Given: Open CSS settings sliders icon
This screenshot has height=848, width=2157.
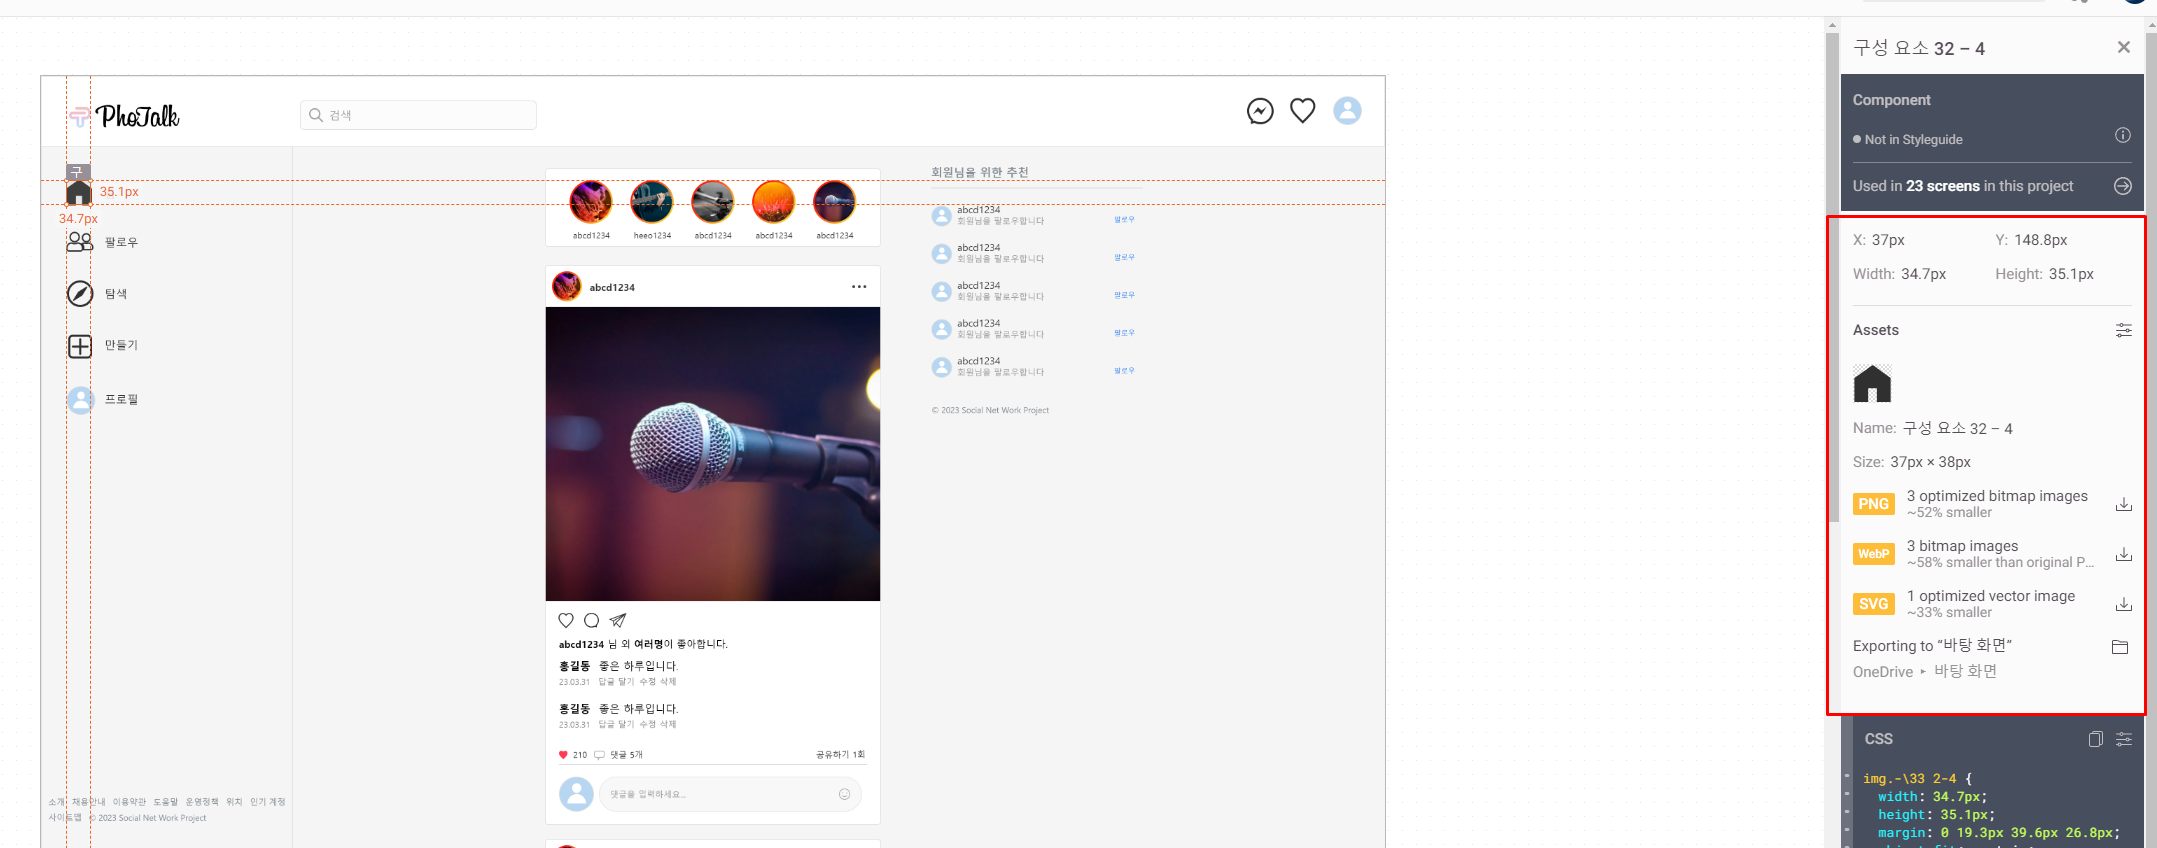Looking at the screenshot, I should coord(2124,739).
